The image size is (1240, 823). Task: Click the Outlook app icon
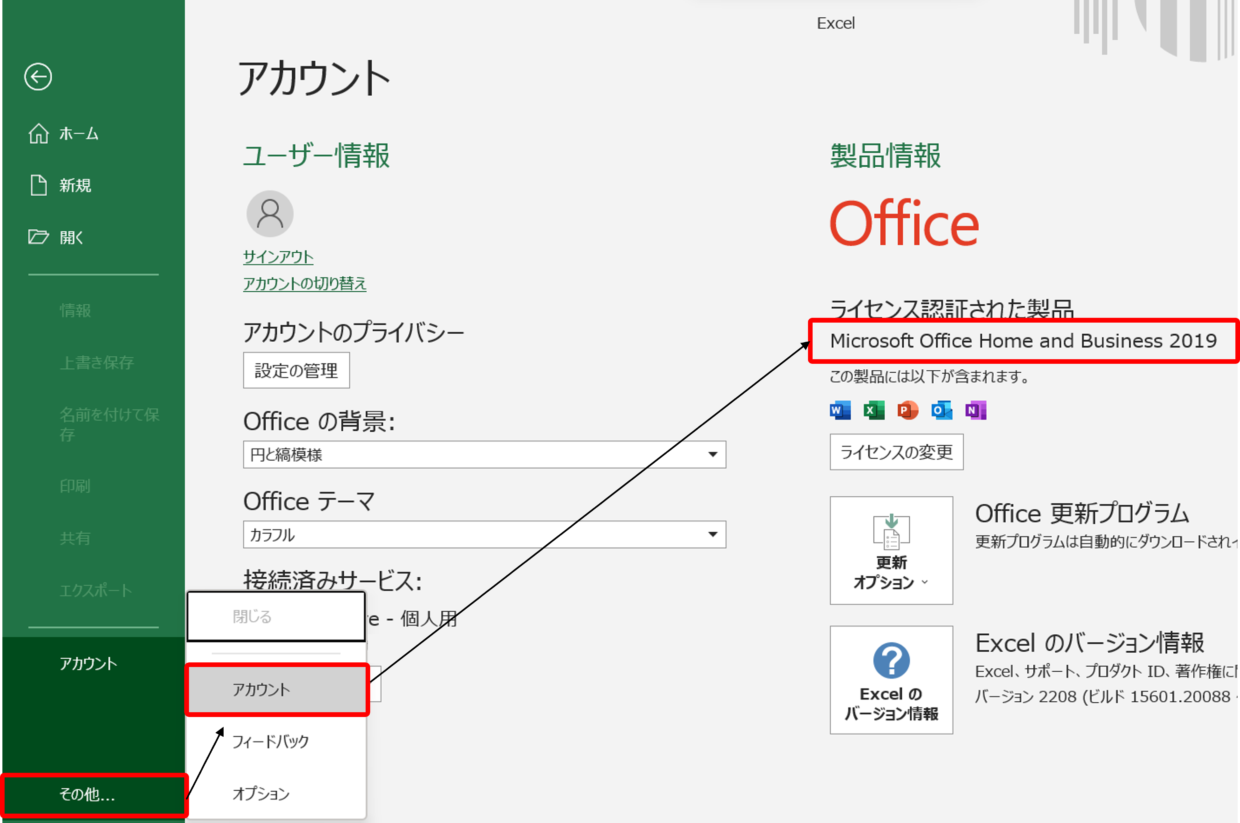pyautogui.click(x=942, y=410)
